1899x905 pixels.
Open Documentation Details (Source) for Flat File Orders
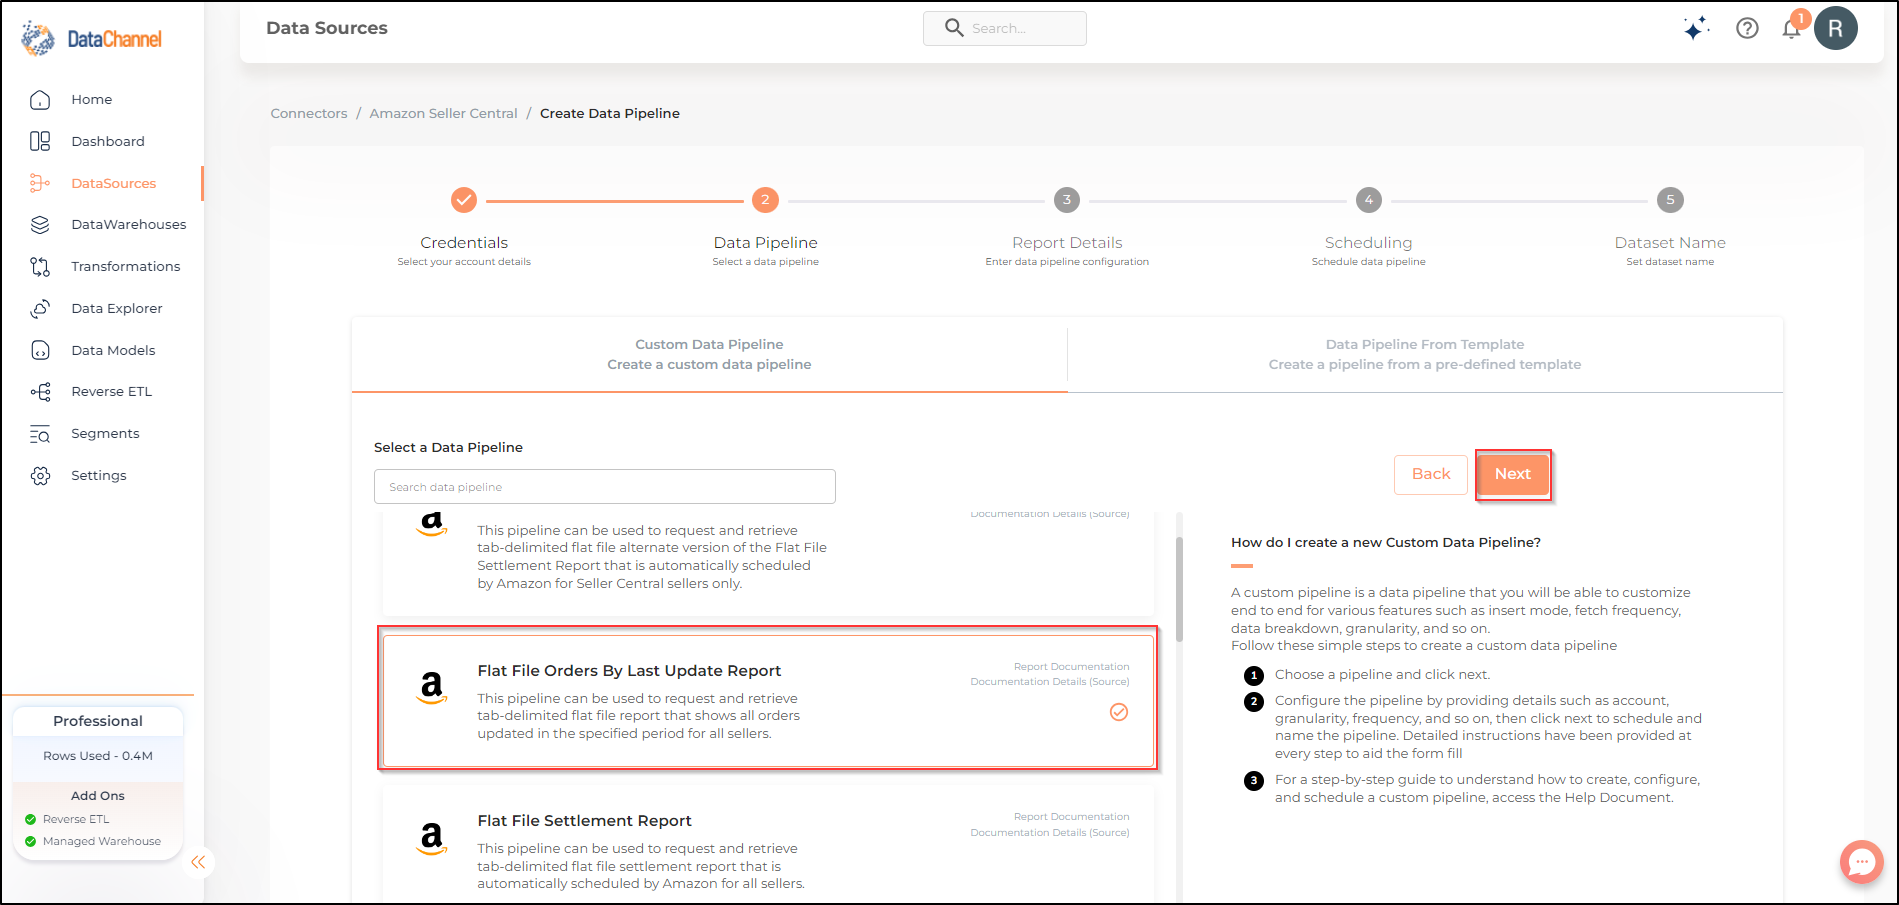tap(1050, 682)
